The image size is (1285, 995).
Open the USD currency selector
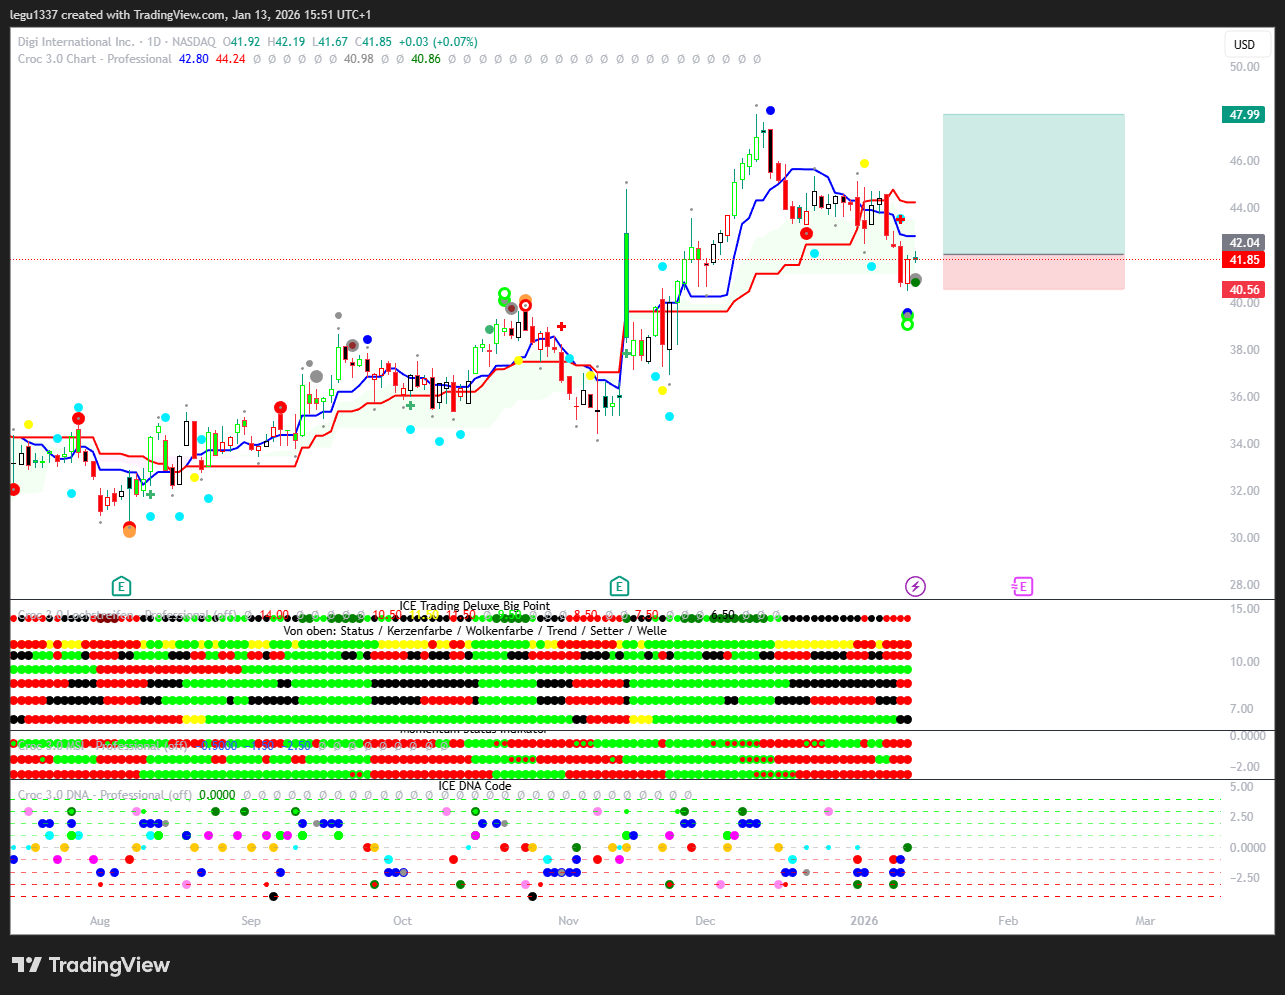click(x=1244, y=44)
